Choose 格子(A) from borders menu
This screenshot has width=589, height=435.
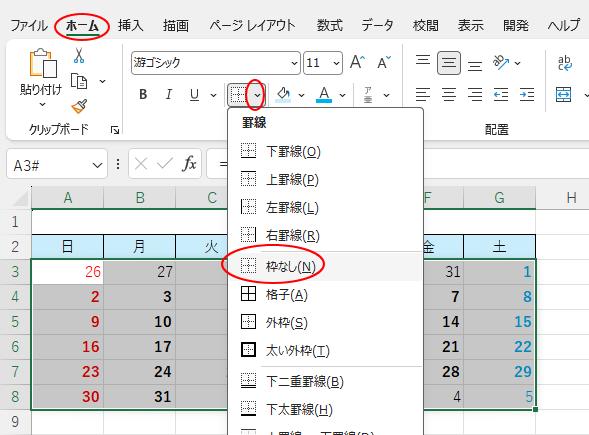pyautogui.click(x=325, y=295)
